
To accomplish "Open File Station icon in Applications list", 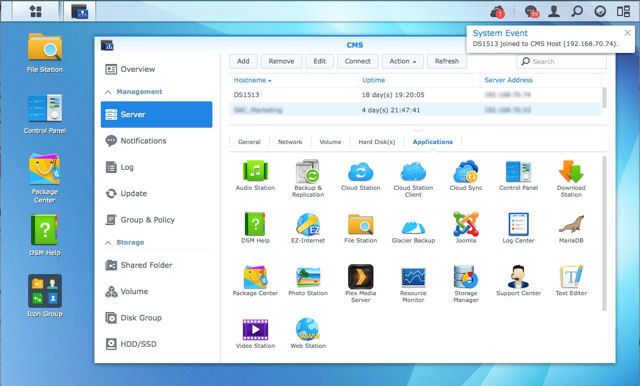I will pyautogui.click(x=360, y=224).
